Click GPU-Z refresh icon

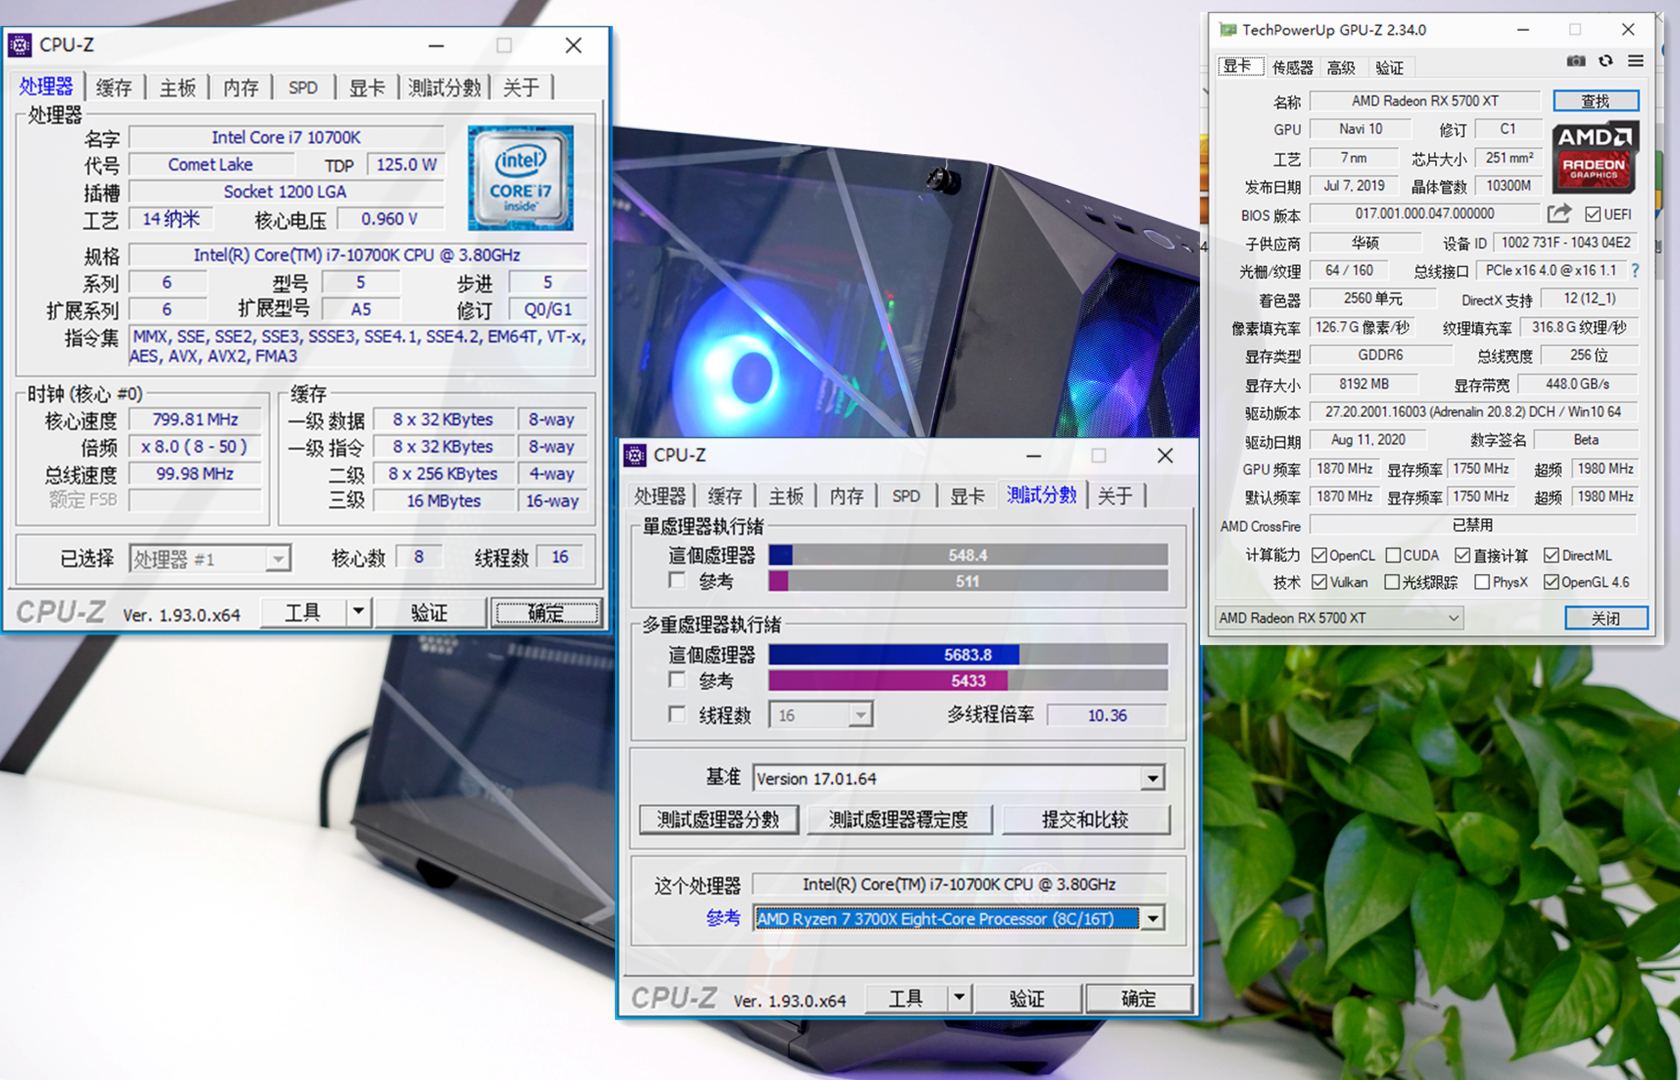coord(1606,61)
